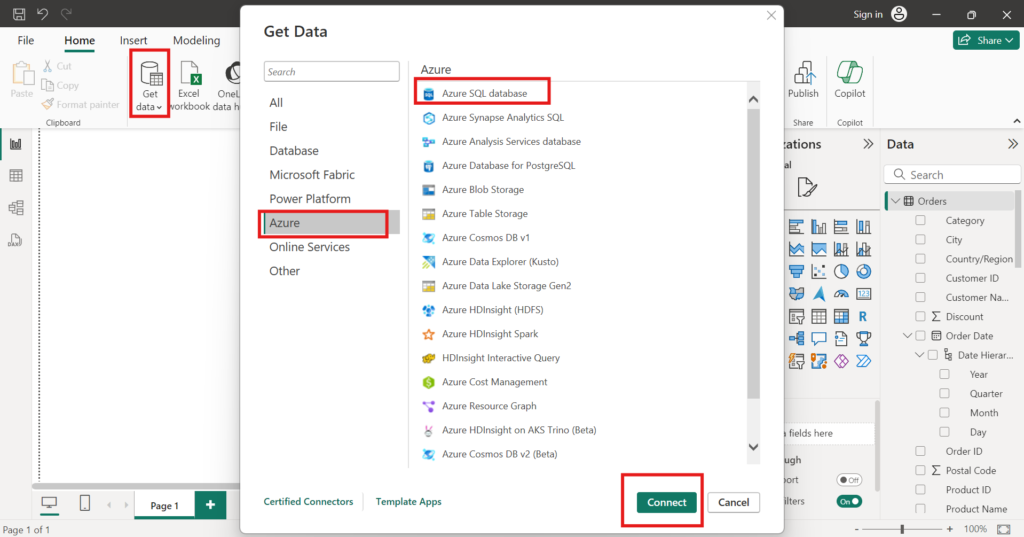Click the Cancel button

(x=733, y=502)
